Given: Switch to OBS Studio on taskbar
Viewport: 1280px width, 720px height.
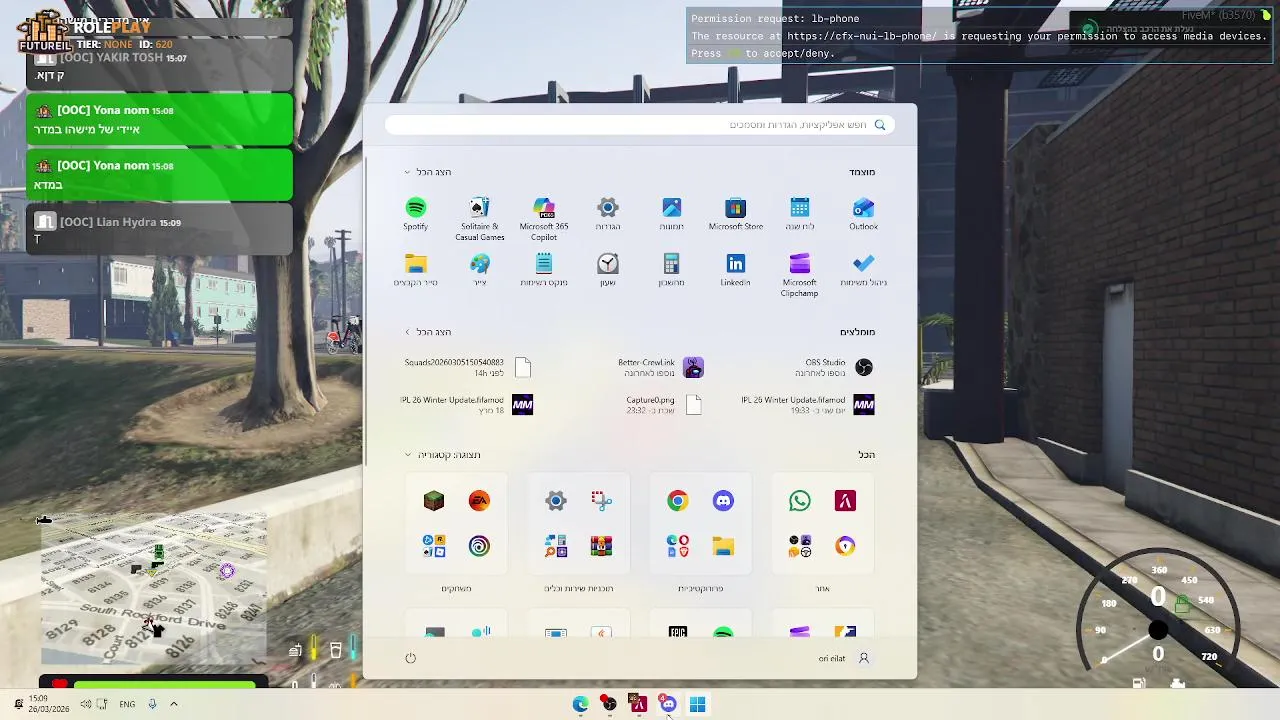Looking at the screenshot, I should pyautogui.click(x=609, y=705).
